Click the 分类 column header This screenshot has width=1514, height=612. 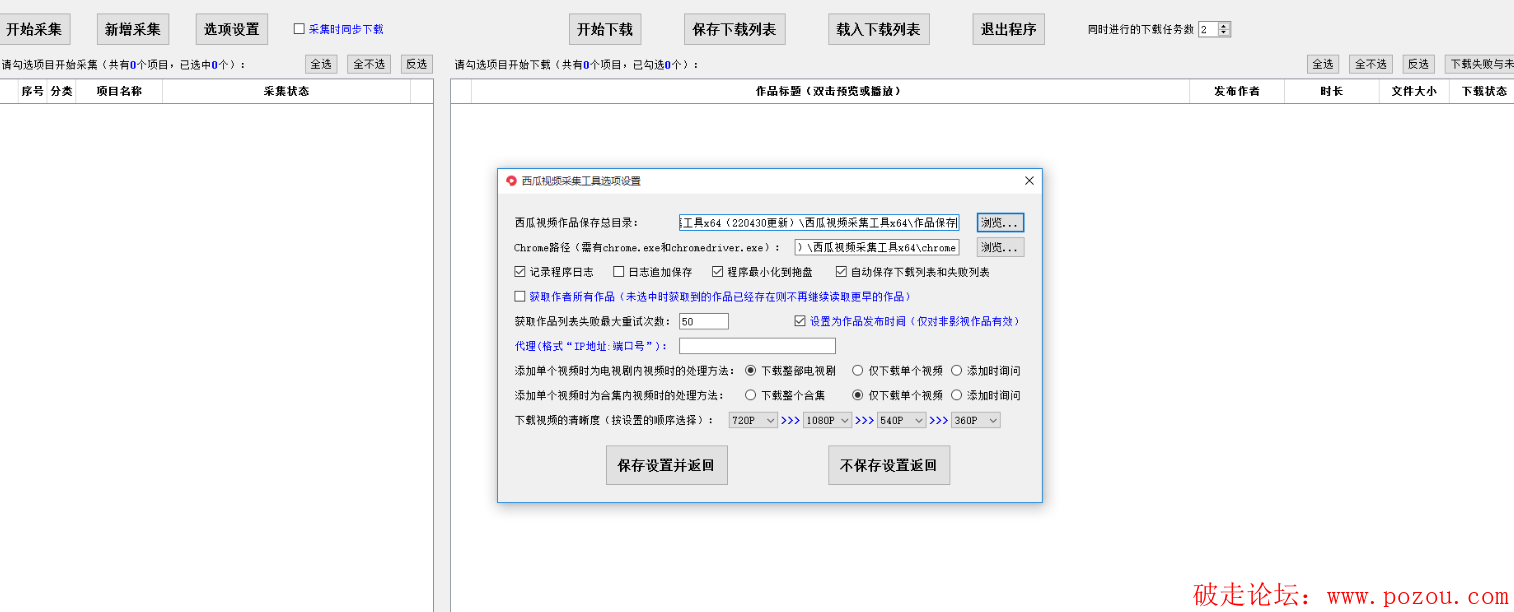click(62, 91)
